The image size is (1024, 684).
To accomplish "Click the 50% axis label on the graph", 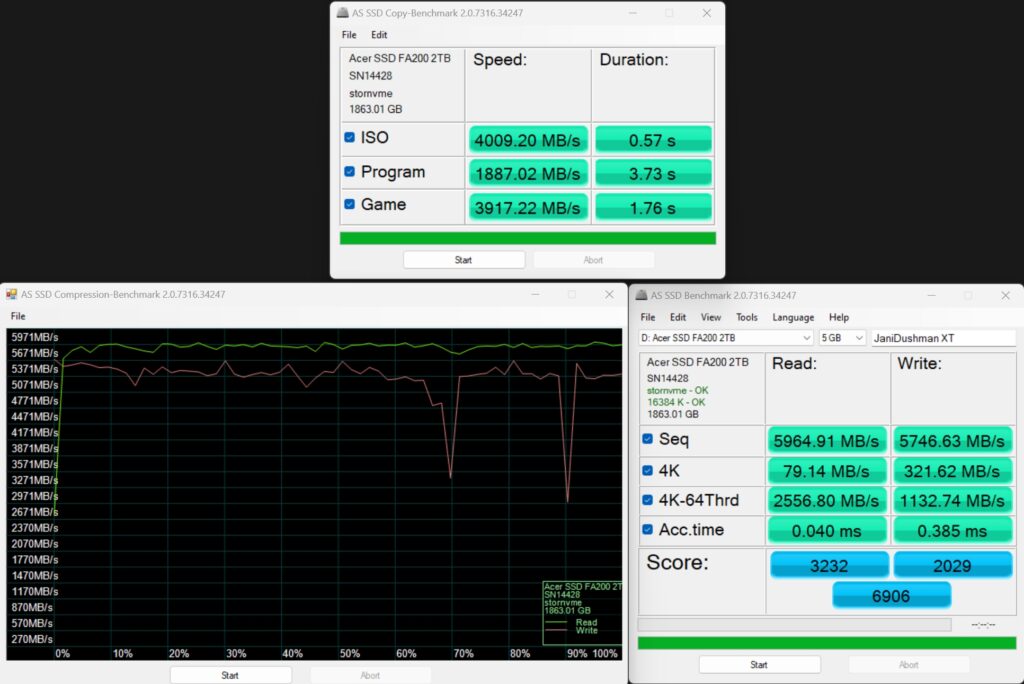I will coord(349,653).
